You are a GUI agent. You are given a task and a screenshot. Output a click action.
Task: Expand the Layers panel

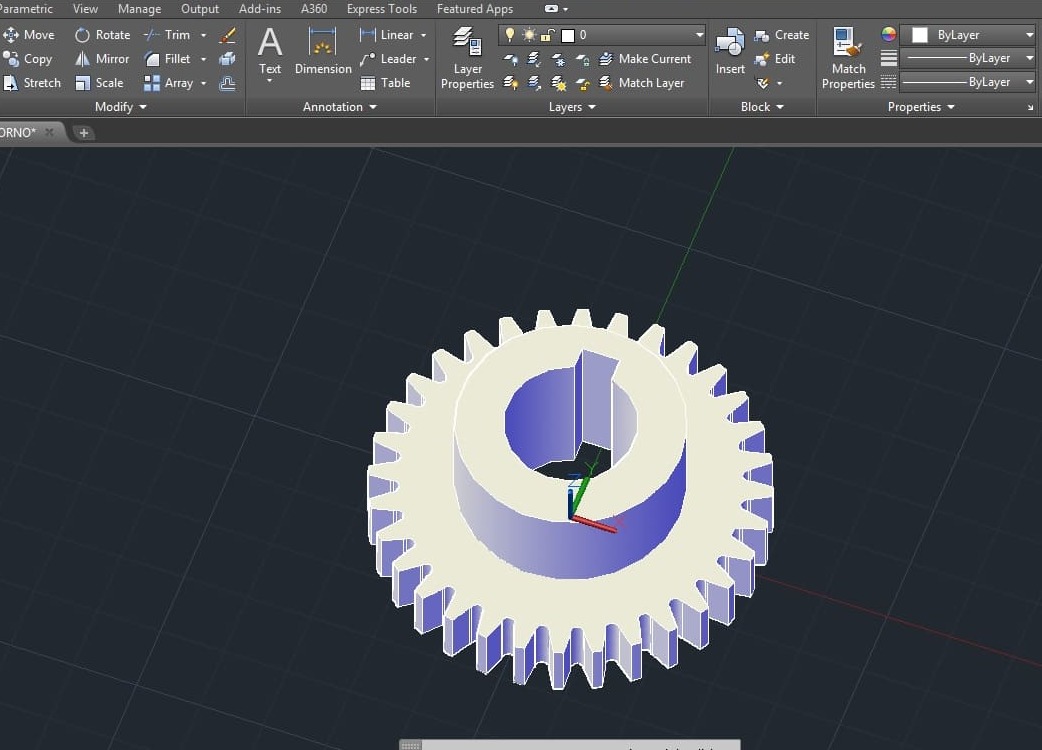coord(572,106)
